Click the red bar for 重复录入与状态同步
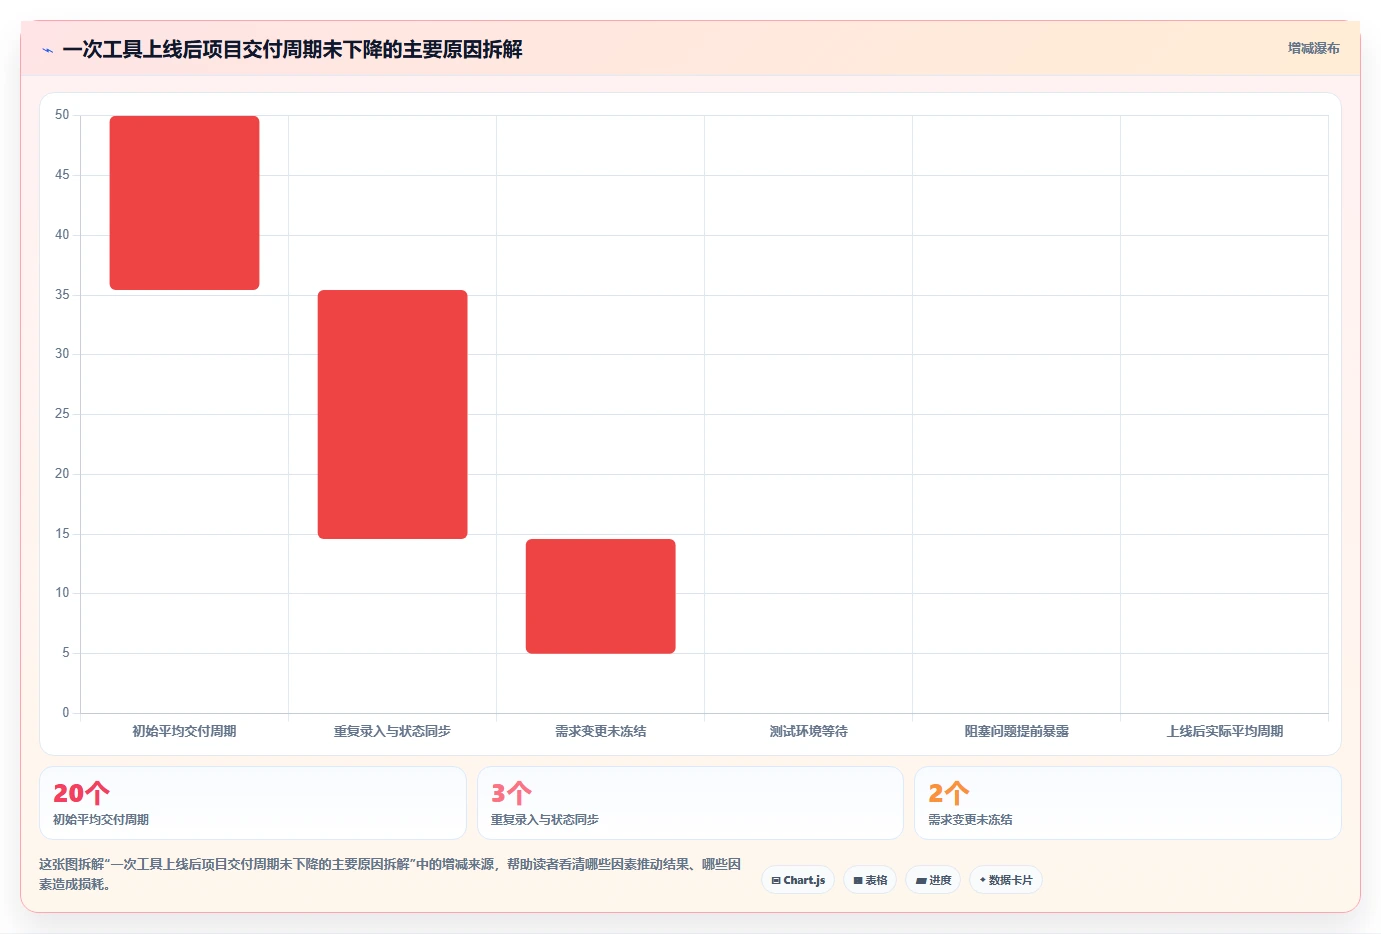The height and width of the screenshot is (934, 1381). click(x=392, y=414)
